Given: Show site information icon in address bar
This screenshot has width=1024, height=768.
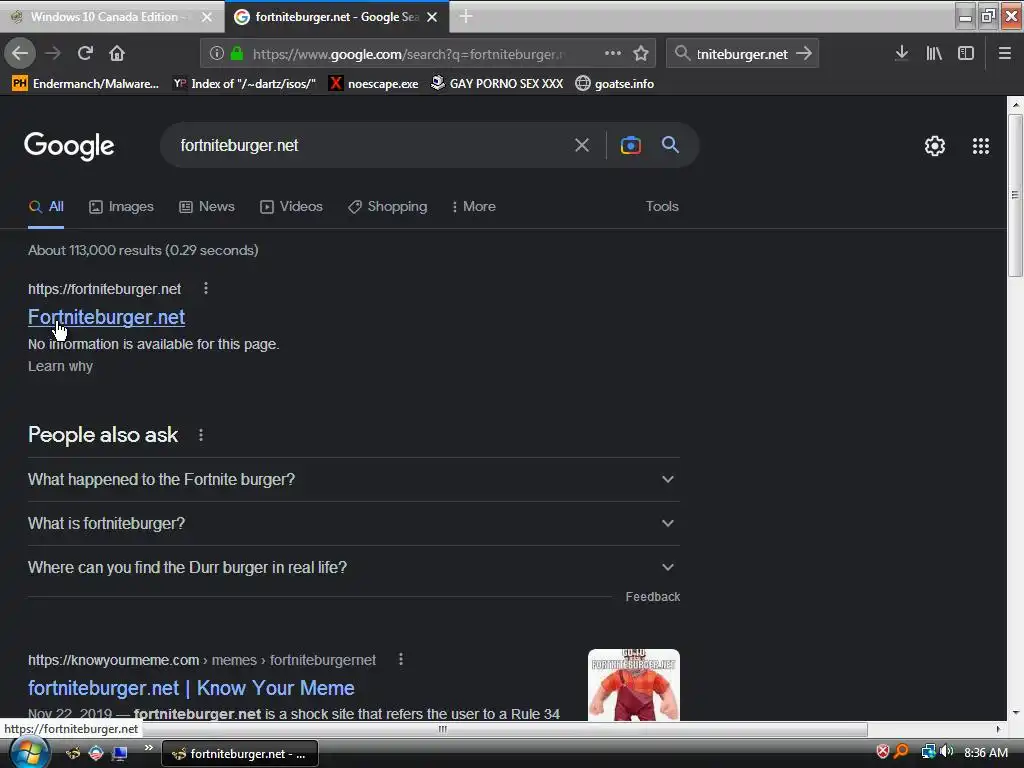Looking at the screenshot, I should point(217,54).
